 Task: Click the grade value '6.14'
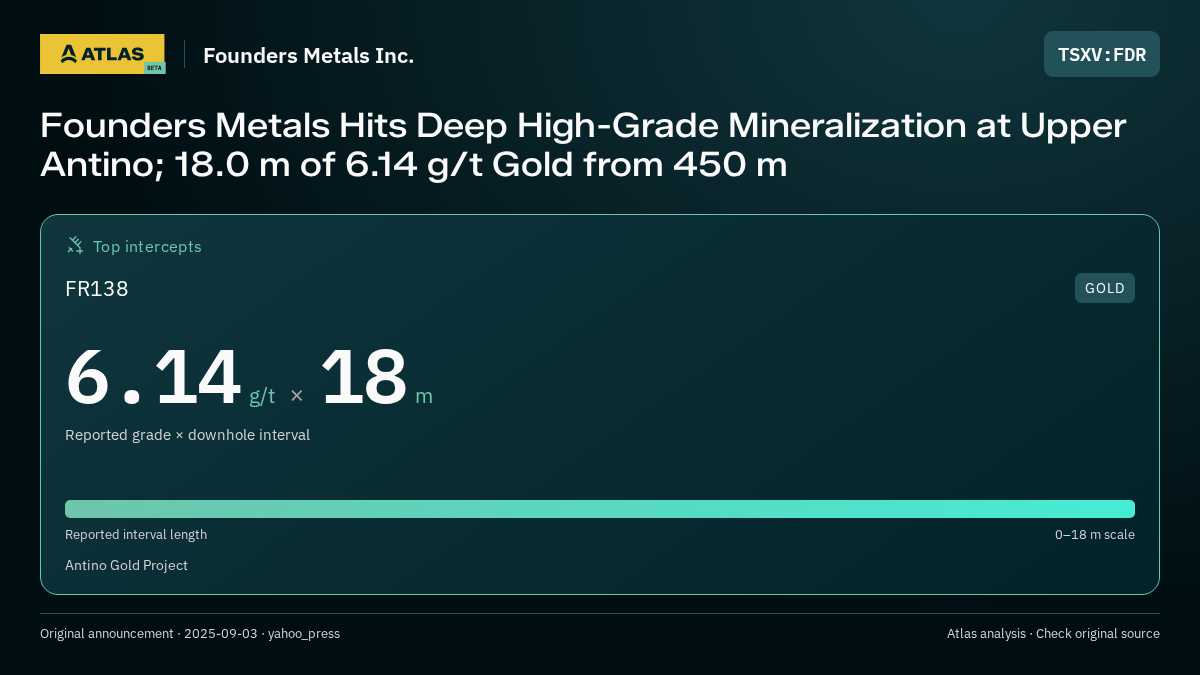153,377
